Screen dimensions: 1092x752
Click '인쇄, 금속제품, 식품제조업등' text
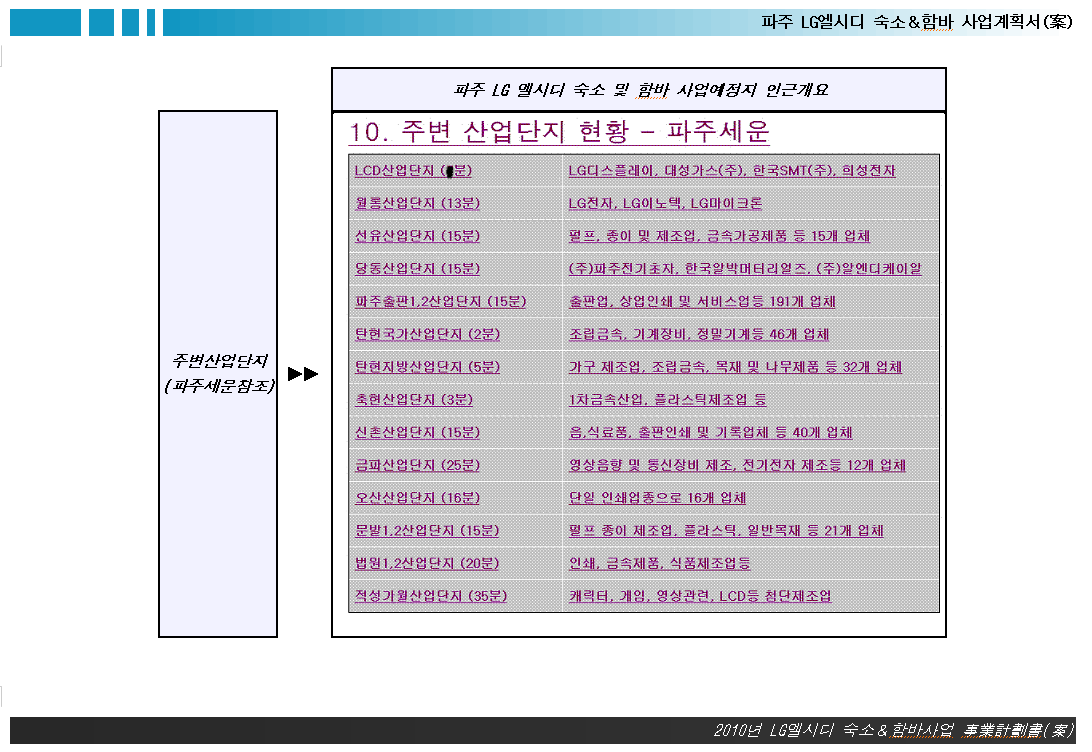pyautogui.click(x=660, y=563)
